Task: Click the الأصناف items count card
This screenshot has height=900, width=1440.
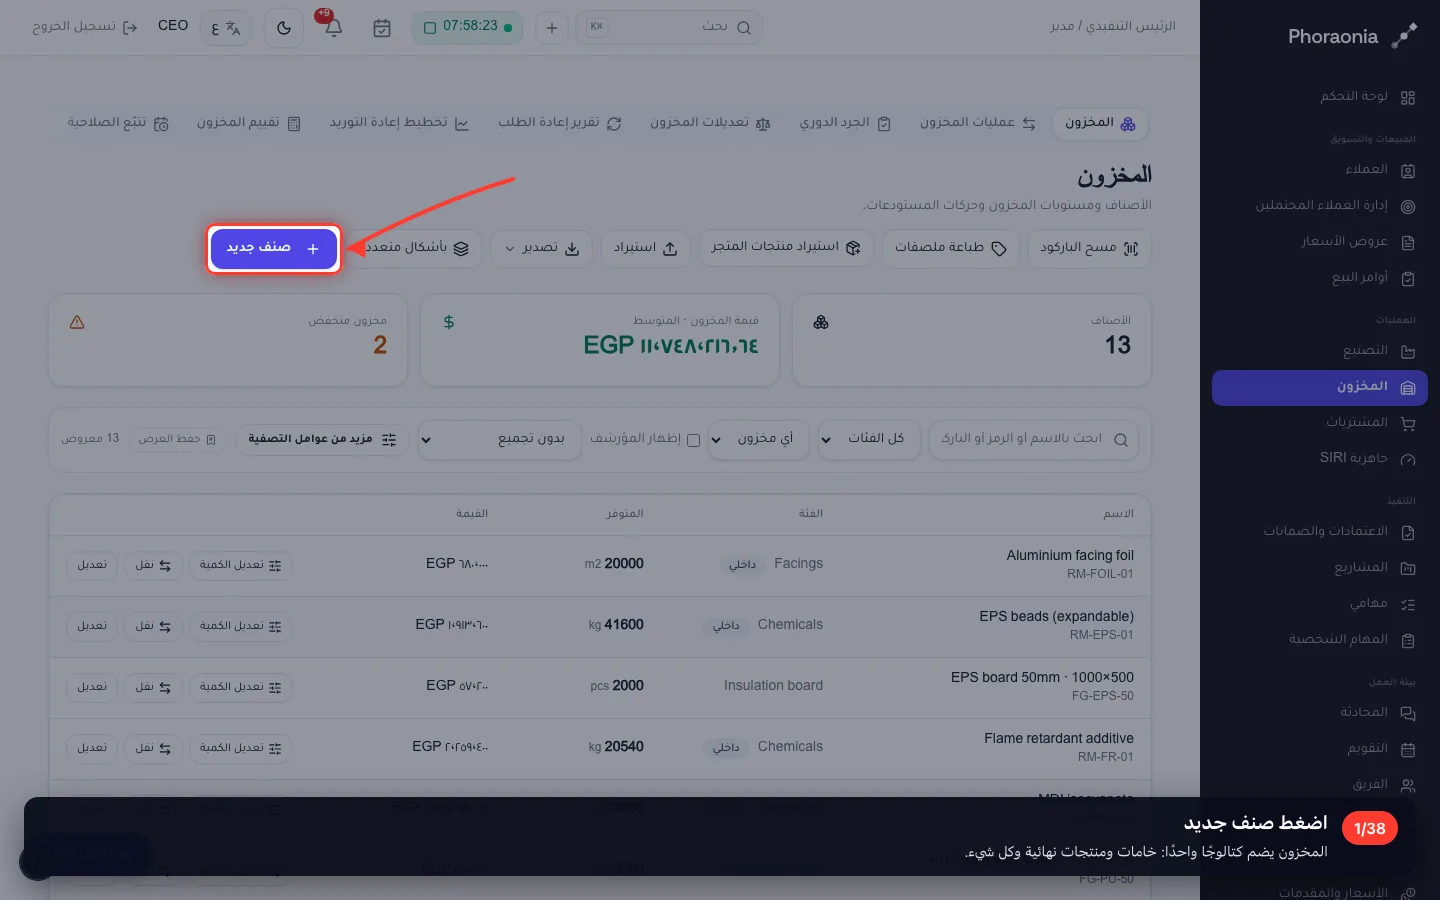Action: coord(972,340)
